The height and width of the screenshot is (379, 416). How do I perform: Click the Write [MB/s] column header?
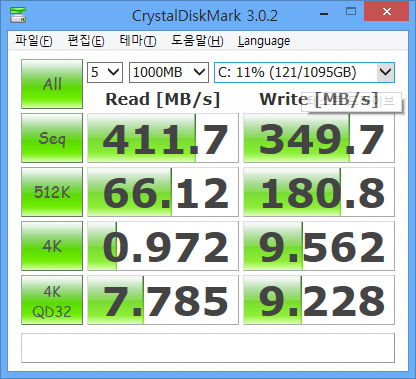pyautogui.click(x=319, y=99)
